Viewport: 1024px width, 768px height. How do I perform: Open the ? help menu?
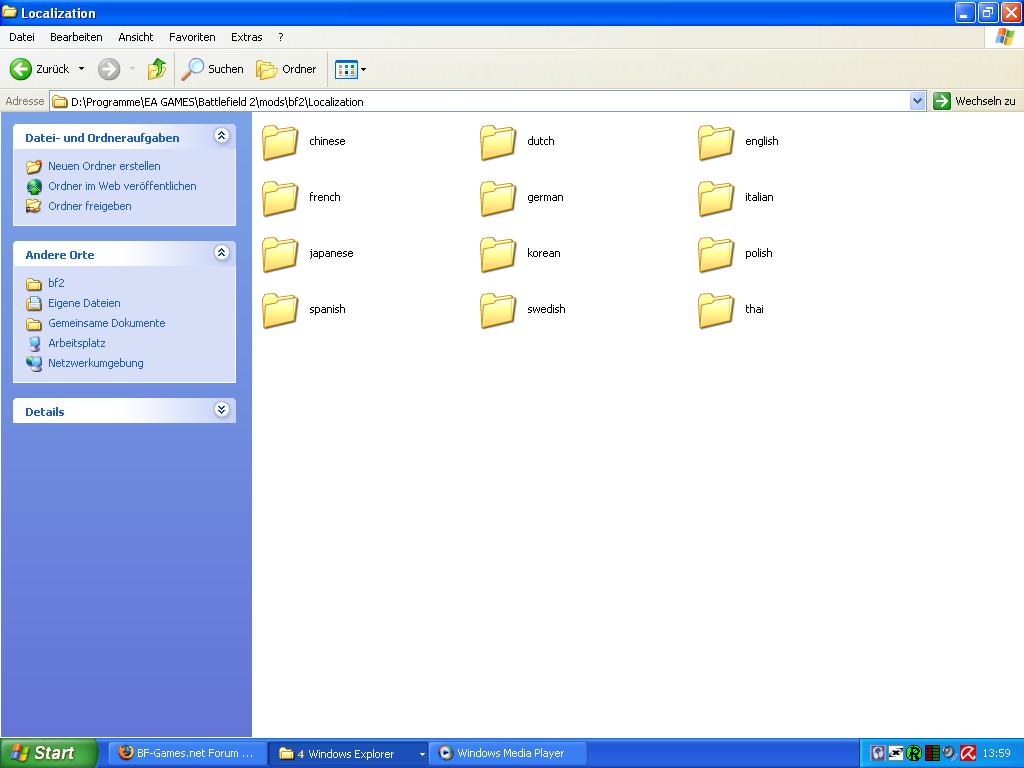click(x=281, y=37)
